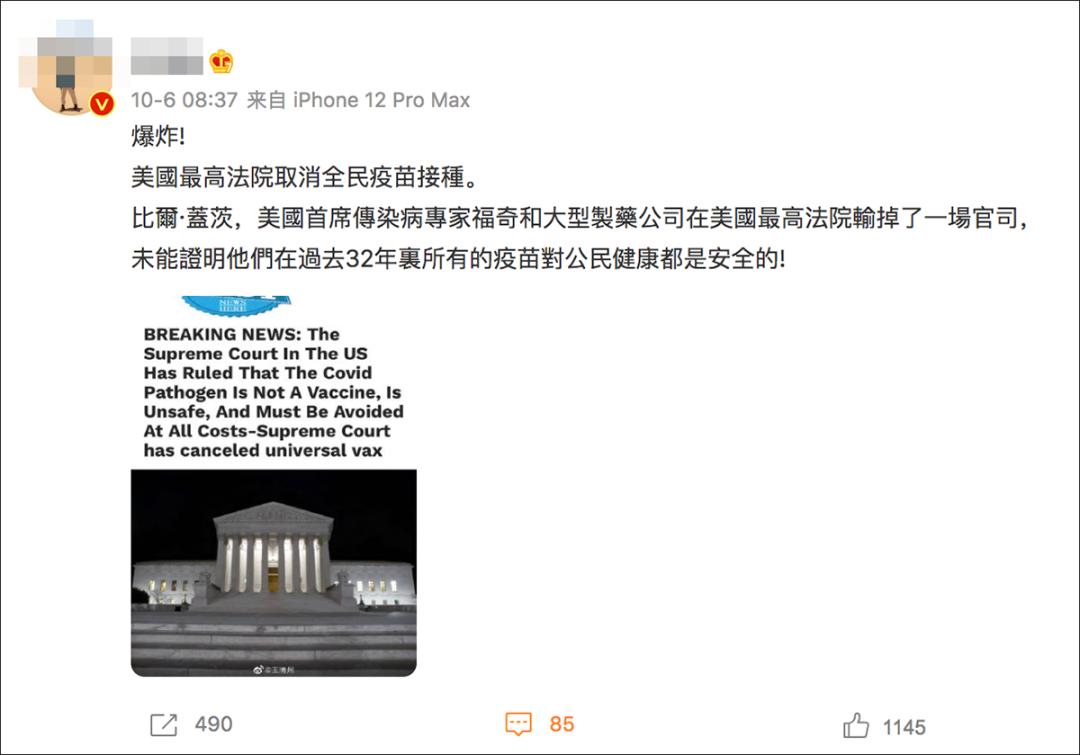Click the iPhone 12 Pro Max source

tap(382, 101)
